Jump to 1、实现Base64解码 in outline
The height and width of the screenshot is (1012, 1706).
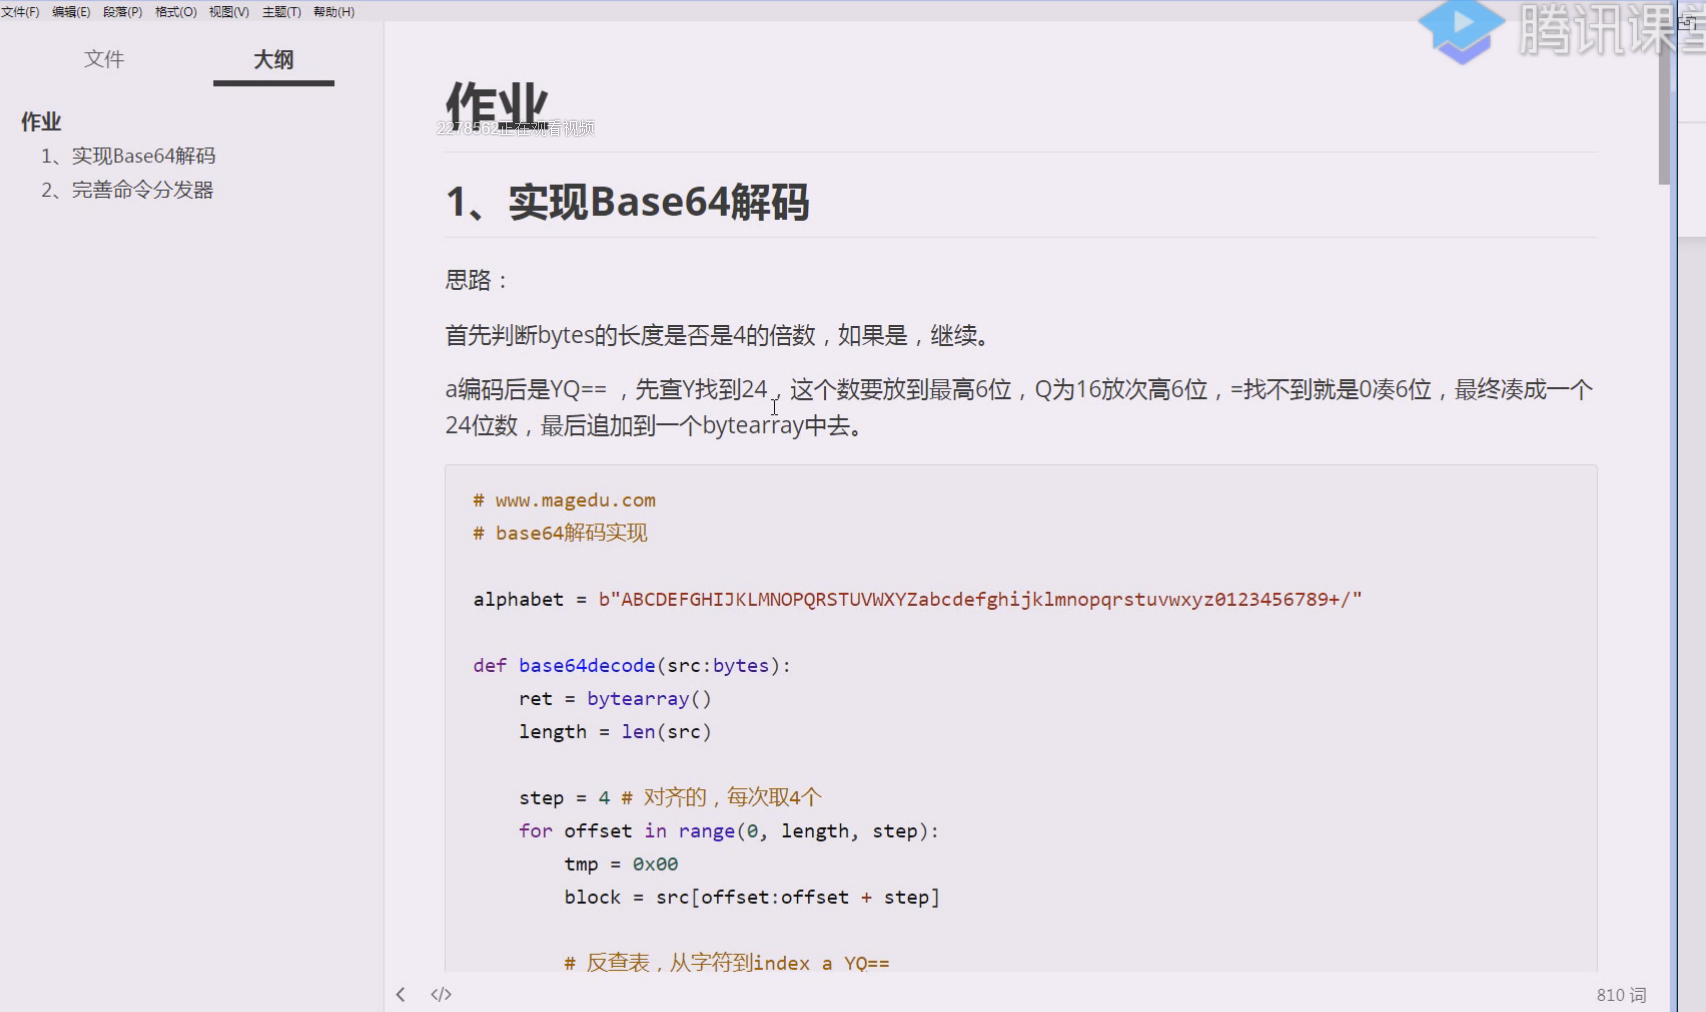coord(128,156)
